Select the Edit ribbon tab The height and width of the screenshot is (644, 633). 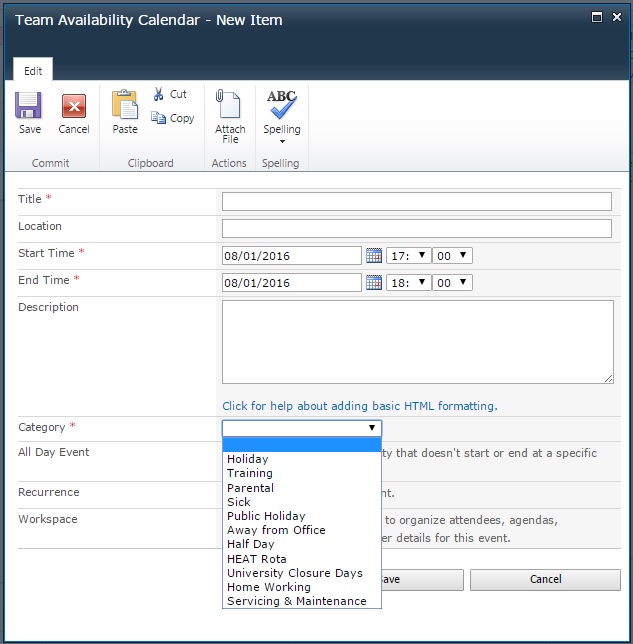[x=33, y=71]
